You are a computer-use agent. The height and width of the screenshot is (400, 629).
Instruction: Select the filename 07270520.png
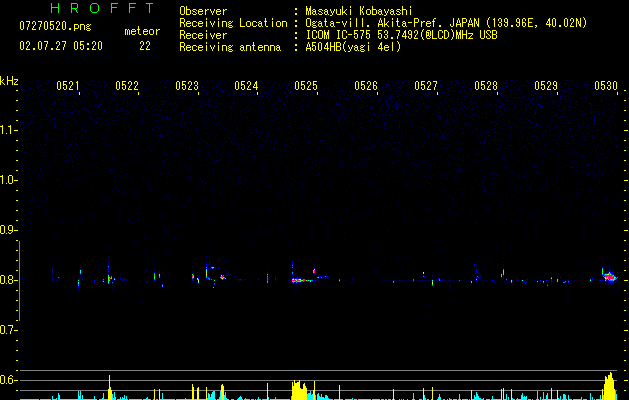pos(55,27)
